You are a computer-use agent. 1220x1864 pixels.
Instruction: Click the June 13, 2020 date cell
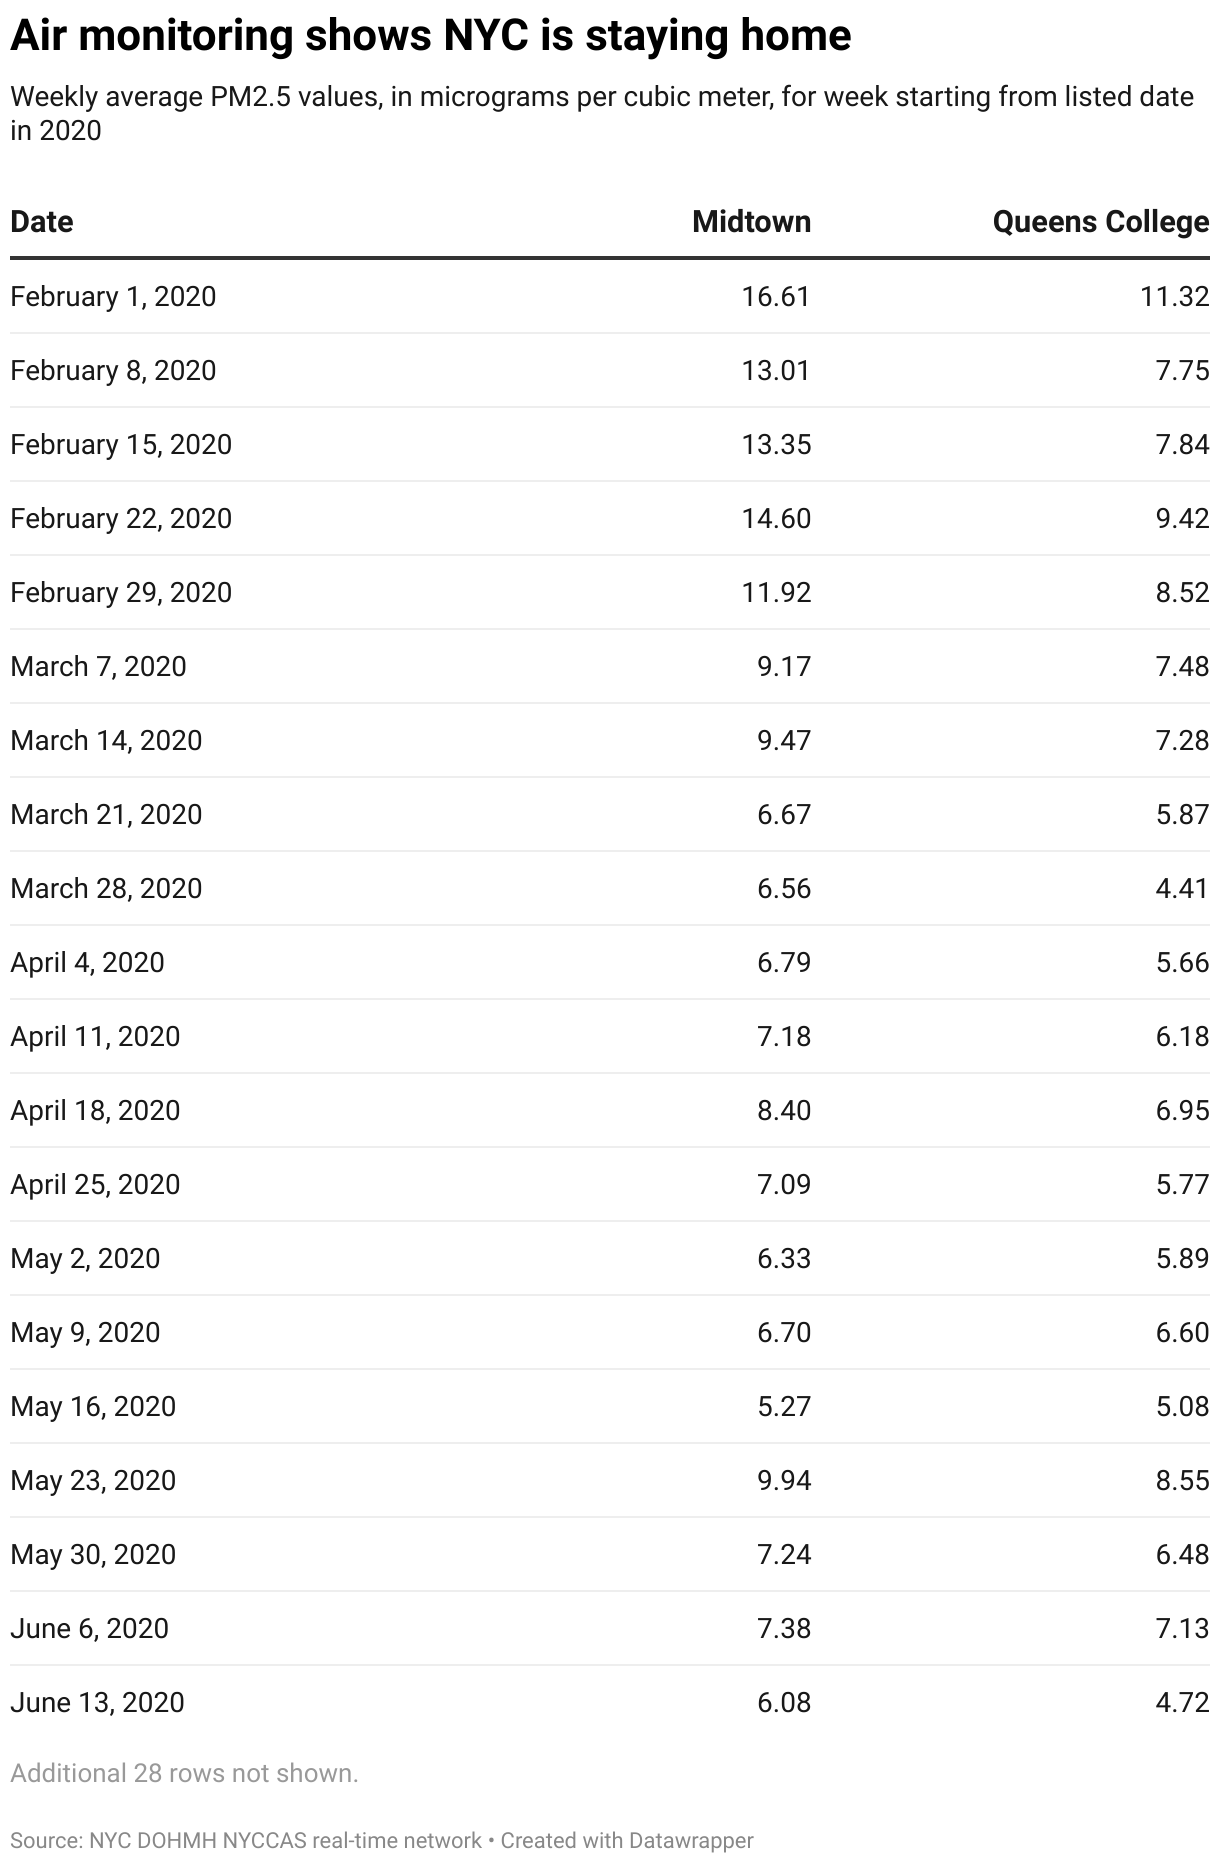click(97, 1702)
